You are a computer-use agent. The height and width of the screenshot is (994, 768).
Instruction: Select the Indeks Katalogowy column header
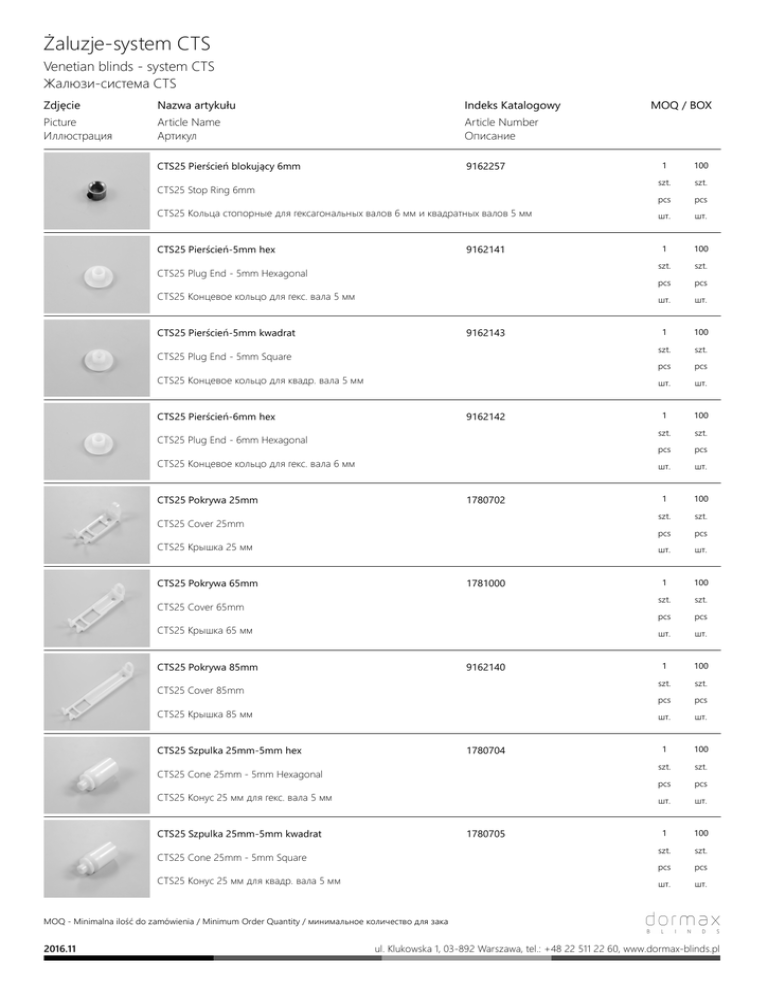tap(512, 104)
